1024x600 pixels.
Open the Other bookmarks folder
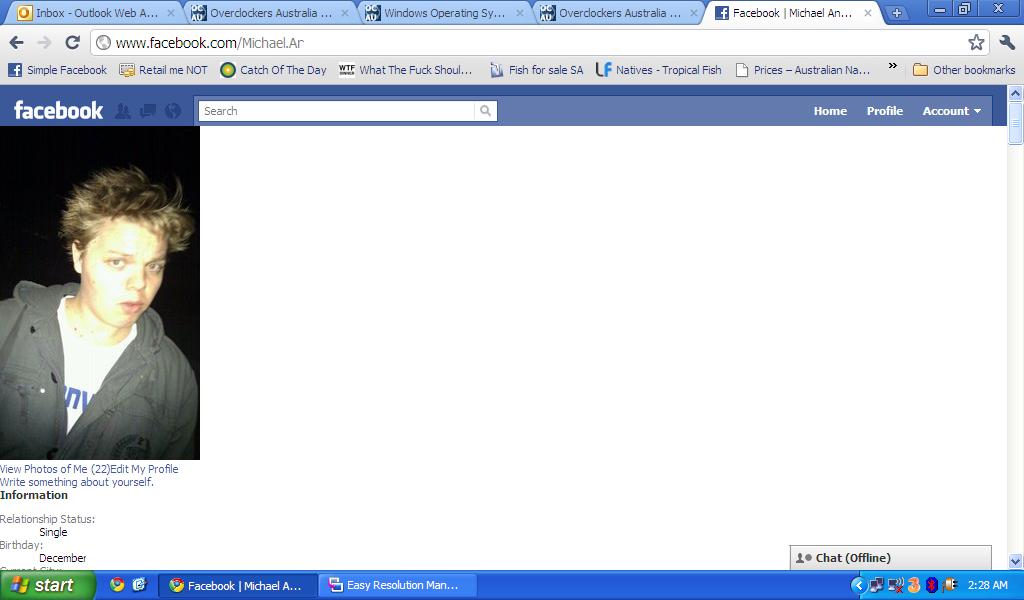pyautogui.click(x=964, y=70)
